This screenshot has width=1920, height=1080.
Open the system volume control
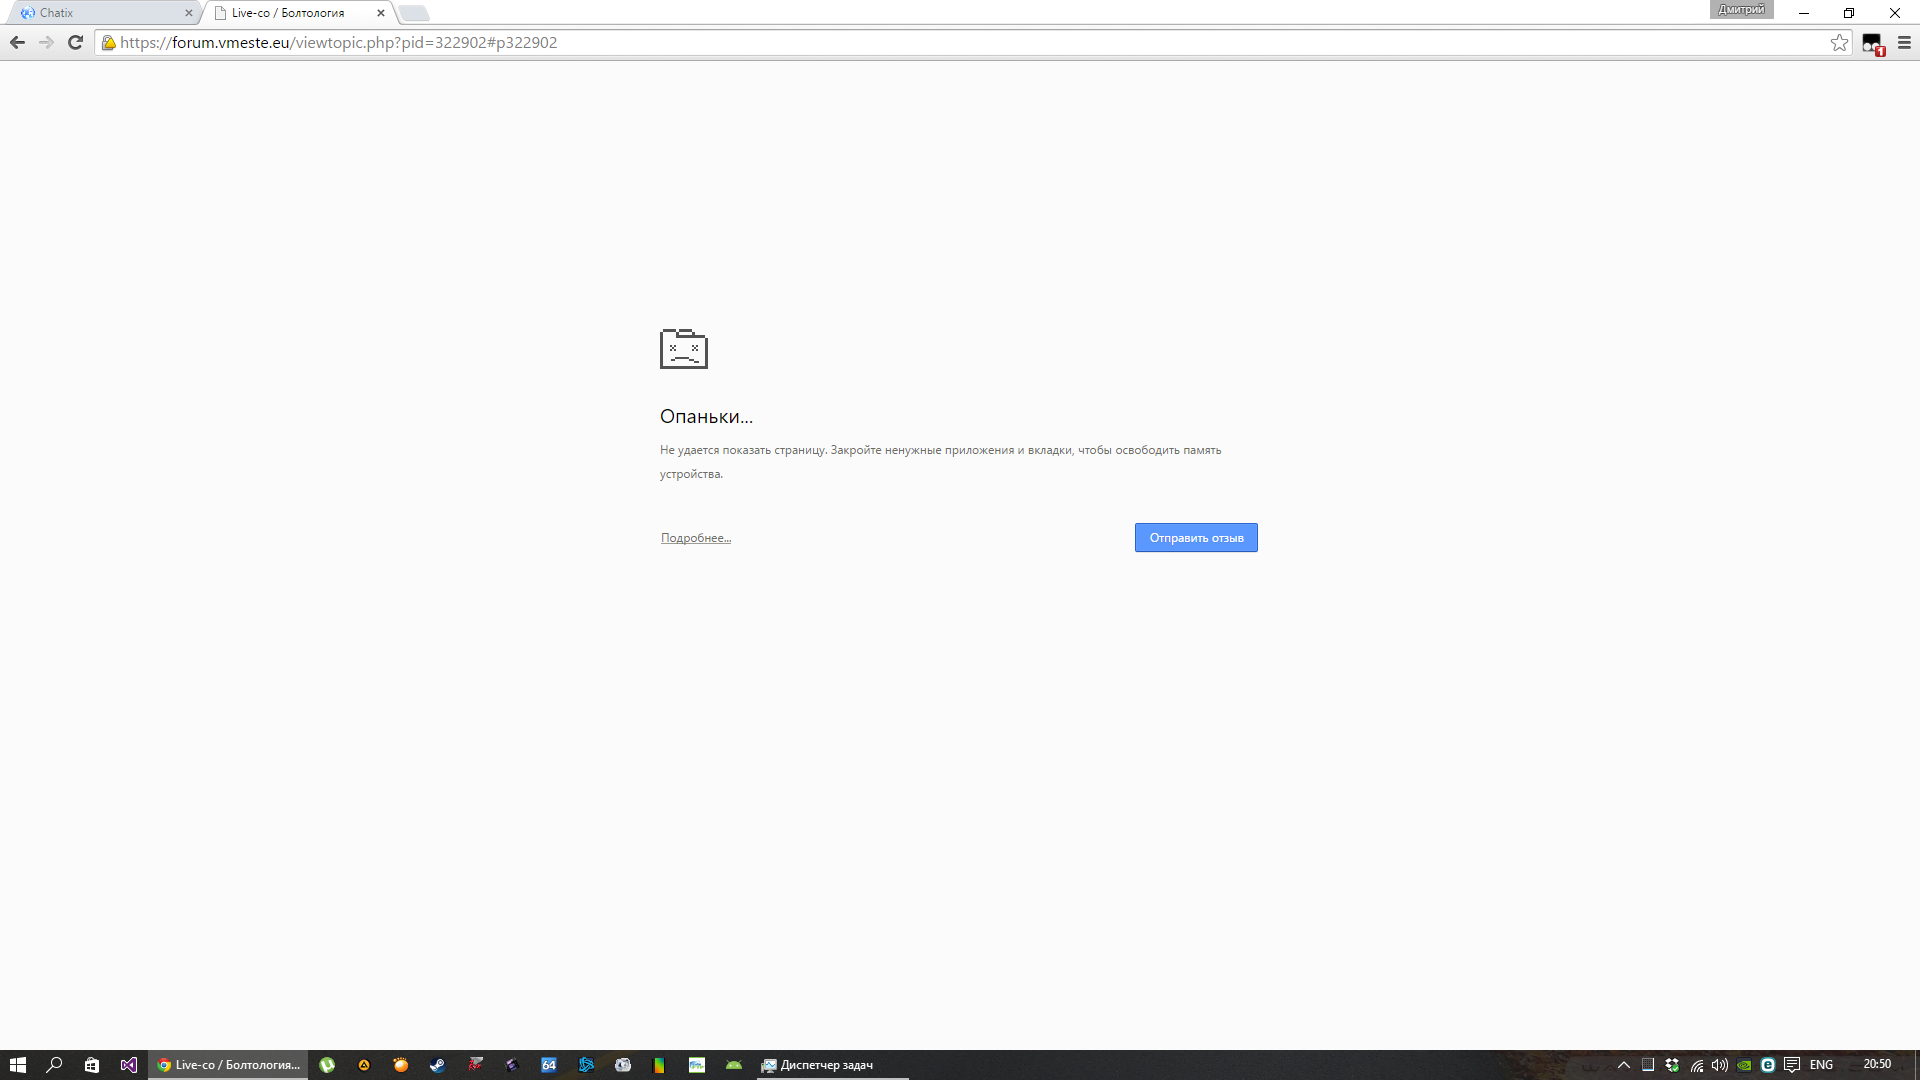1720,1065
